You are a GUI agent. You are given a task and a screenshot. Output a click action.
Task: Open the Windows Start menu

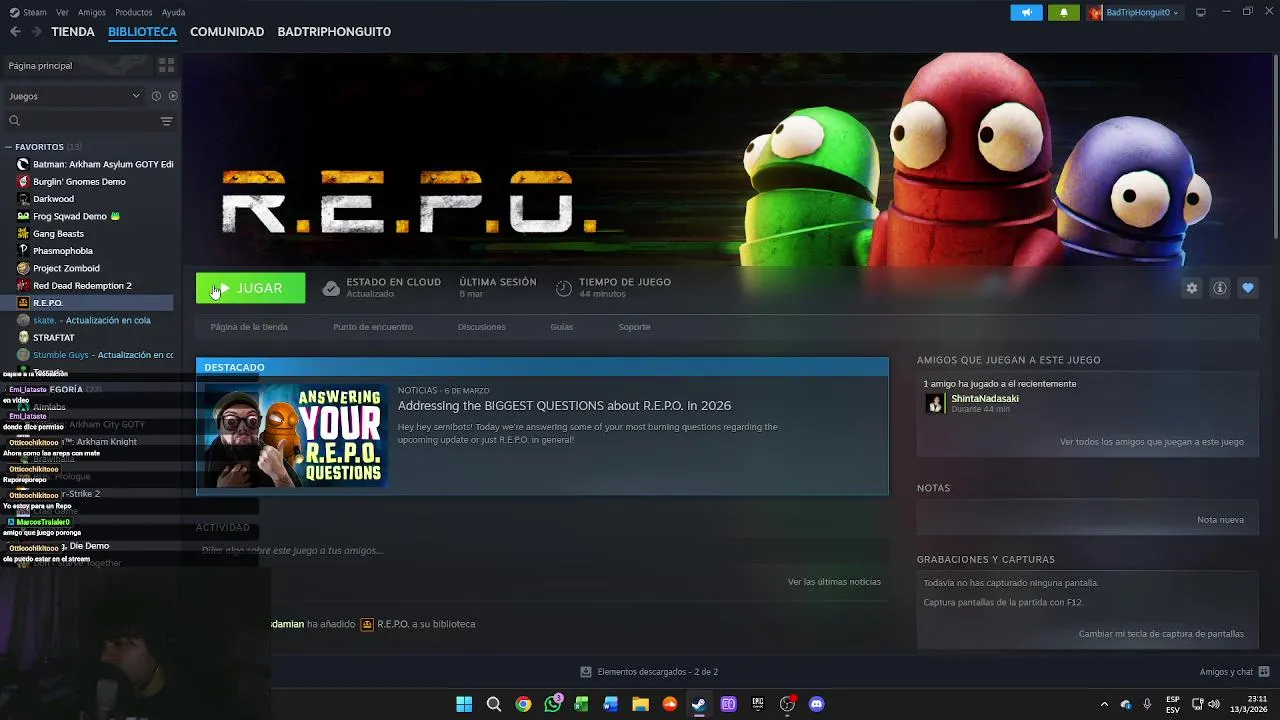(464, 704)
